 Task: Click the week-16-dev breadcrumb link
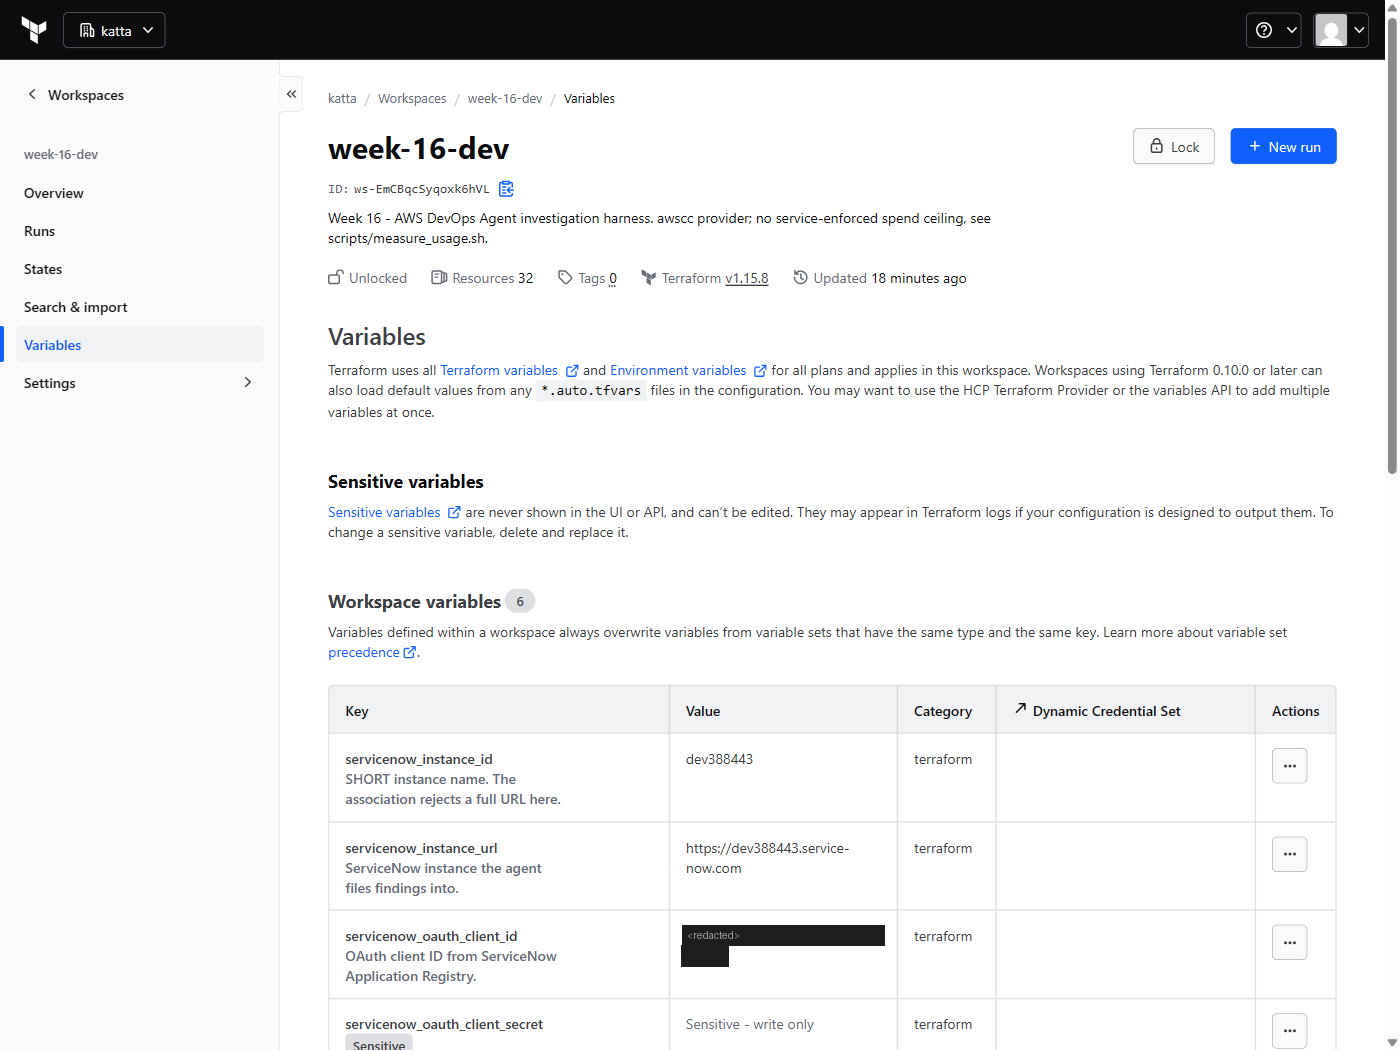click(505, 98)
